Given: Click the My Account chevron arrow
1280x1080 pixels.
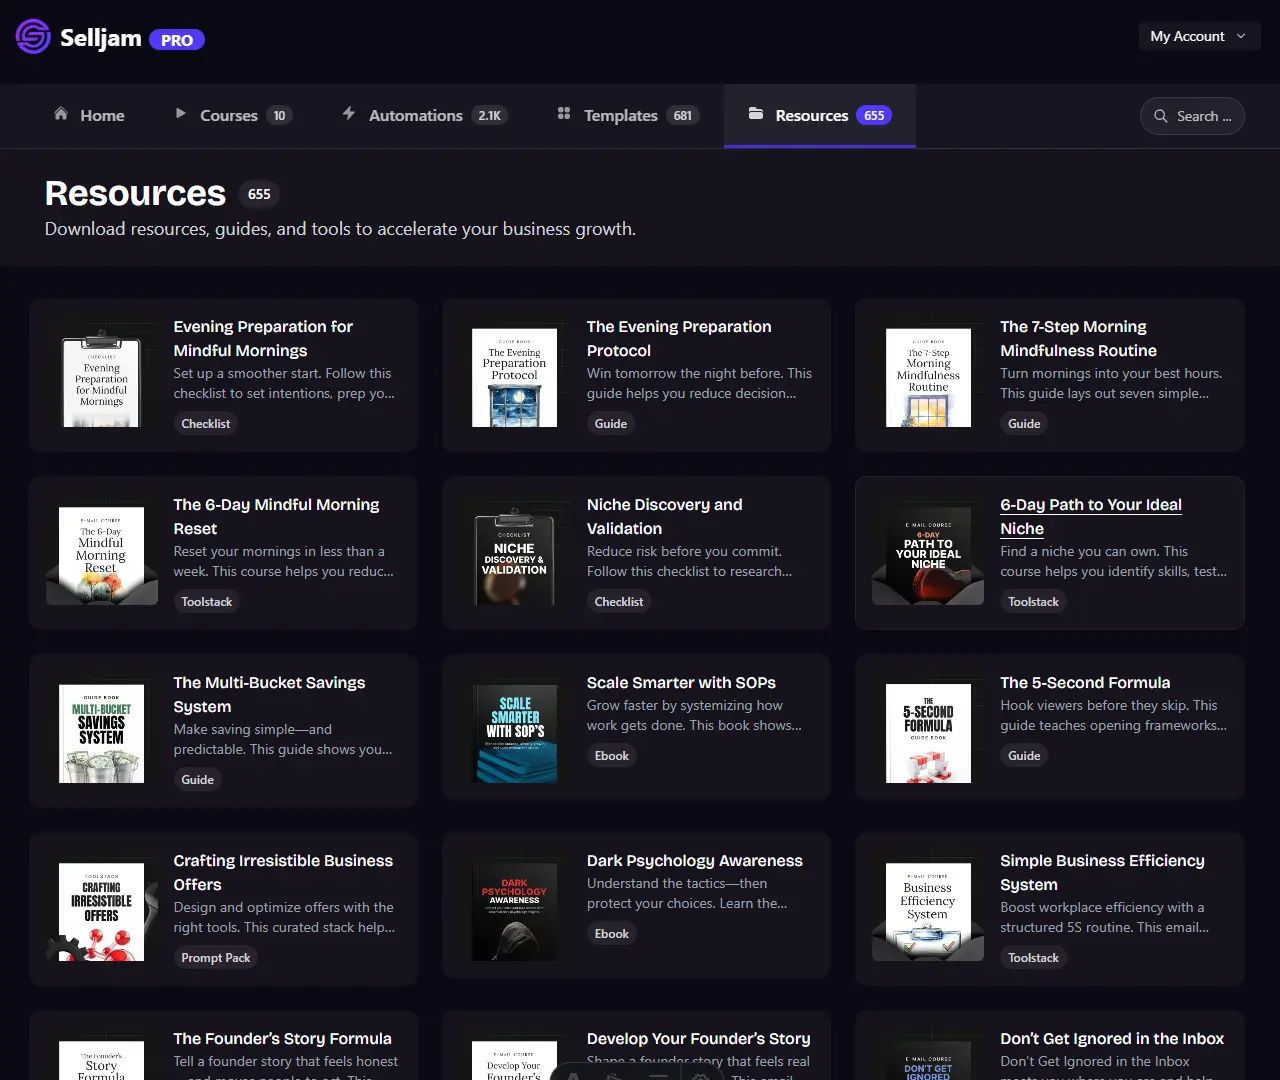Looking at the screenshot, I should coord(1241,36).
